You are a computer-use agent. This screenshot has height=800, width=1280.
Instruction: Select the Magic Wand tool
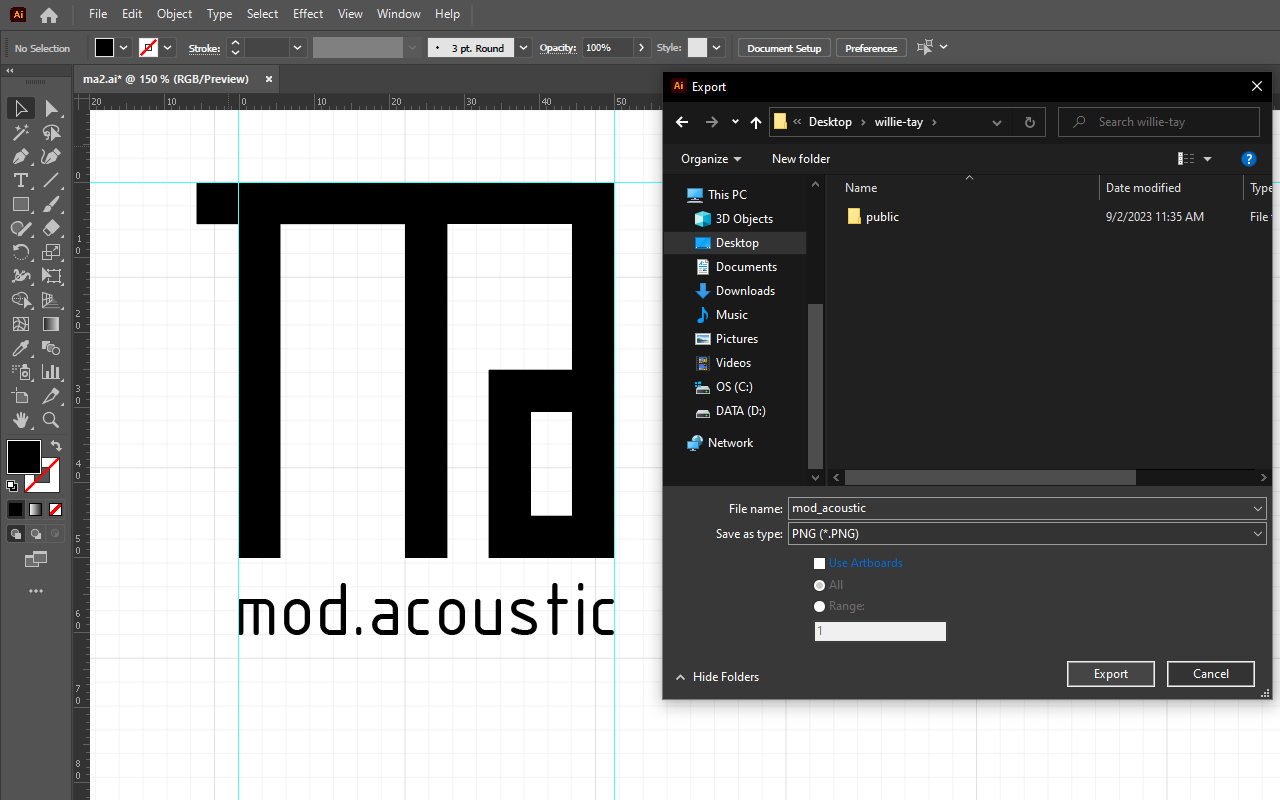point(21,132)
